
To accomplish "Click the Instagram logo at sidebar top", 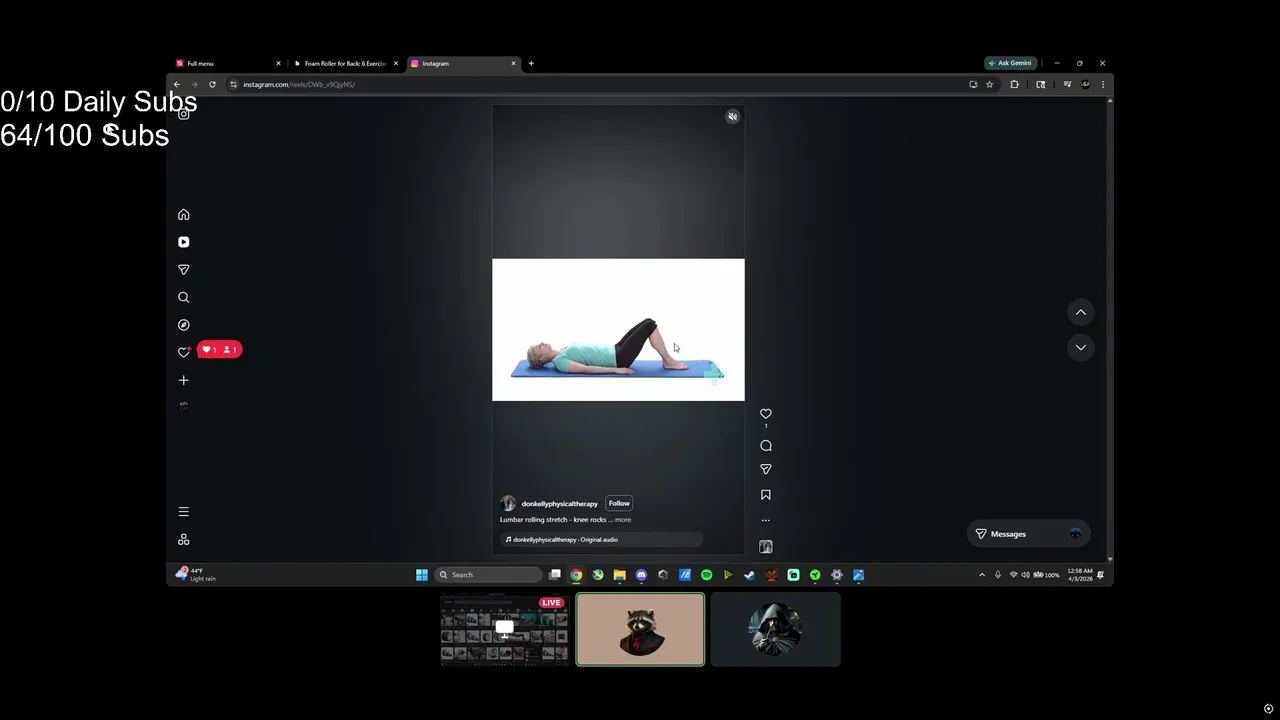I will pos(183,114).
